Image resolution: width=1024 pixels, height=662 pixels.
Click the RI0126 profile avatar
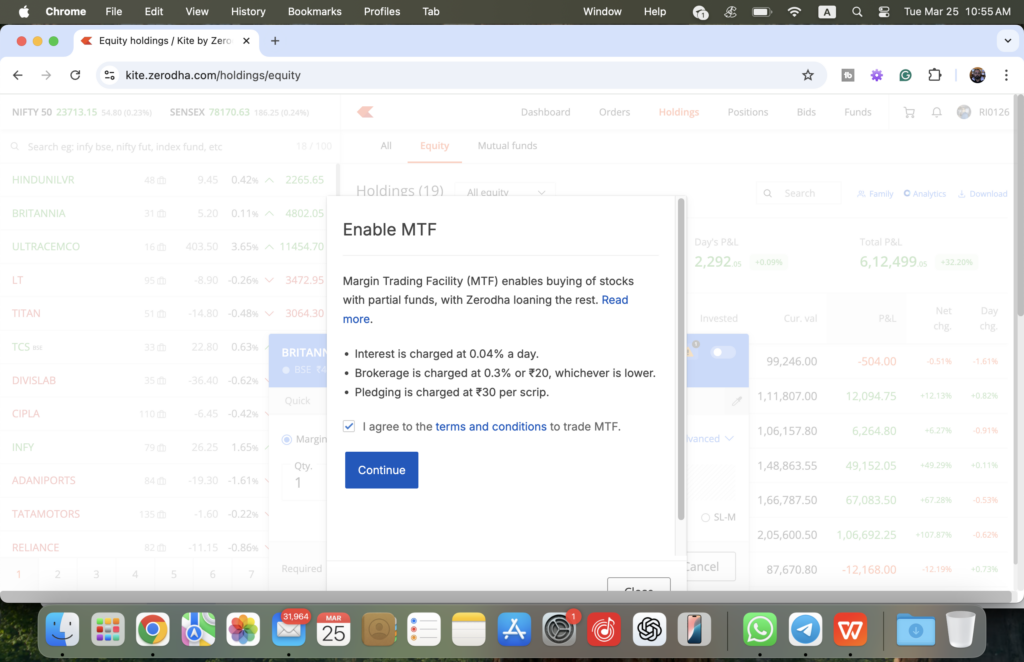[x=963, y=112]
